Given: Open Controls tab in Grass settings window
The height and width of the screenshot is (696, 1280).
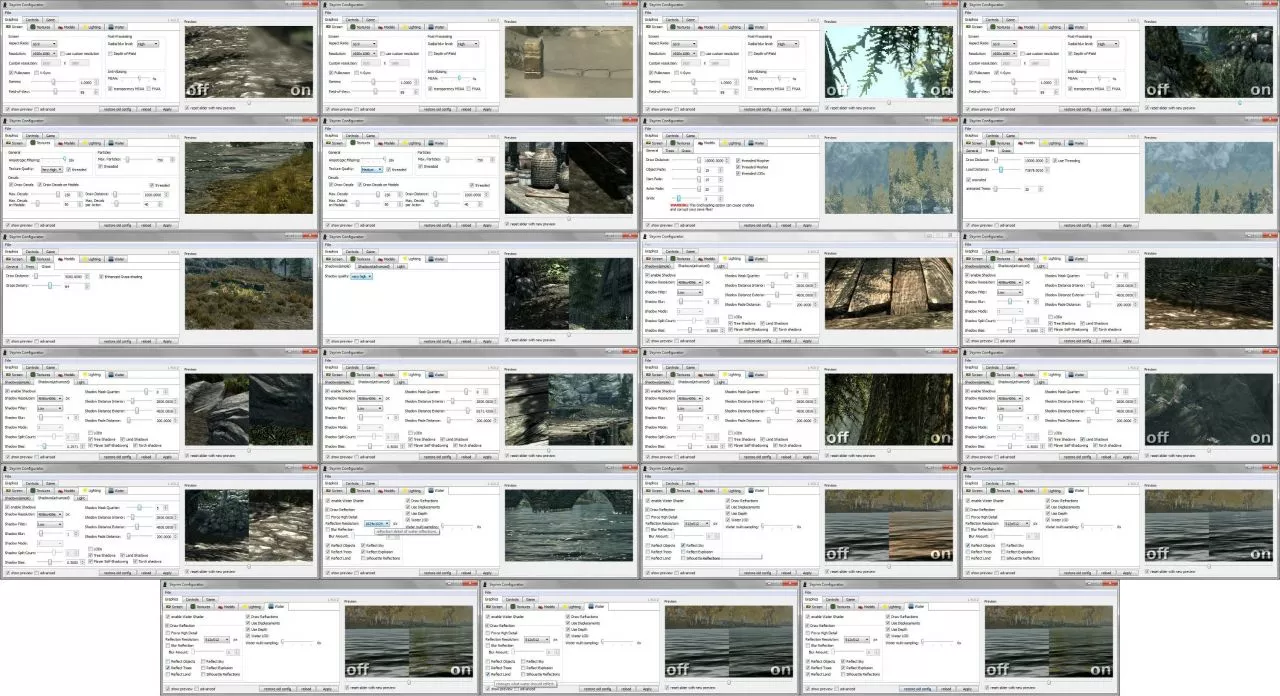Looking at the screenshot, I should tap(32, 251).
